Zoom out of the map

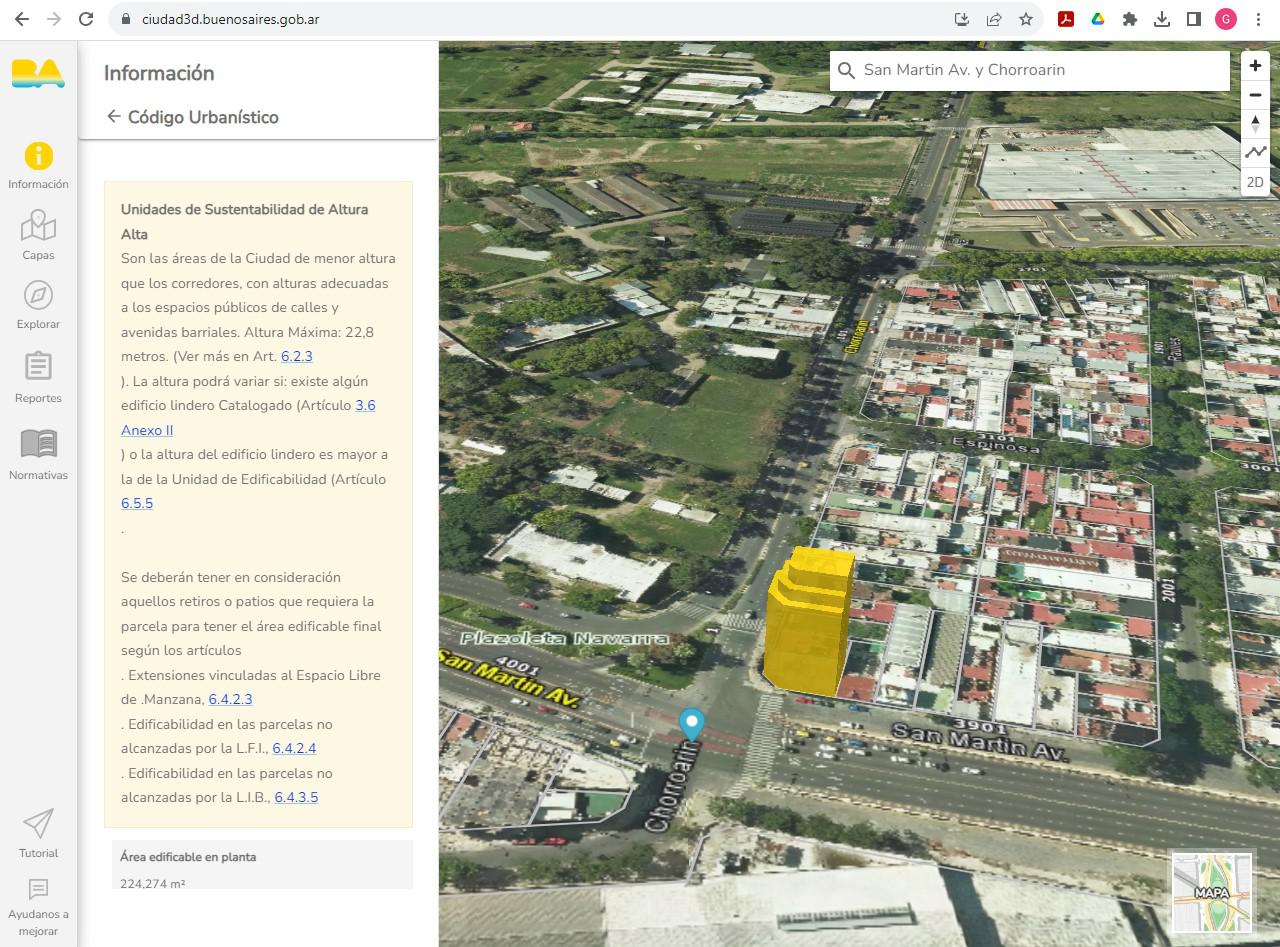[1255, 95]
